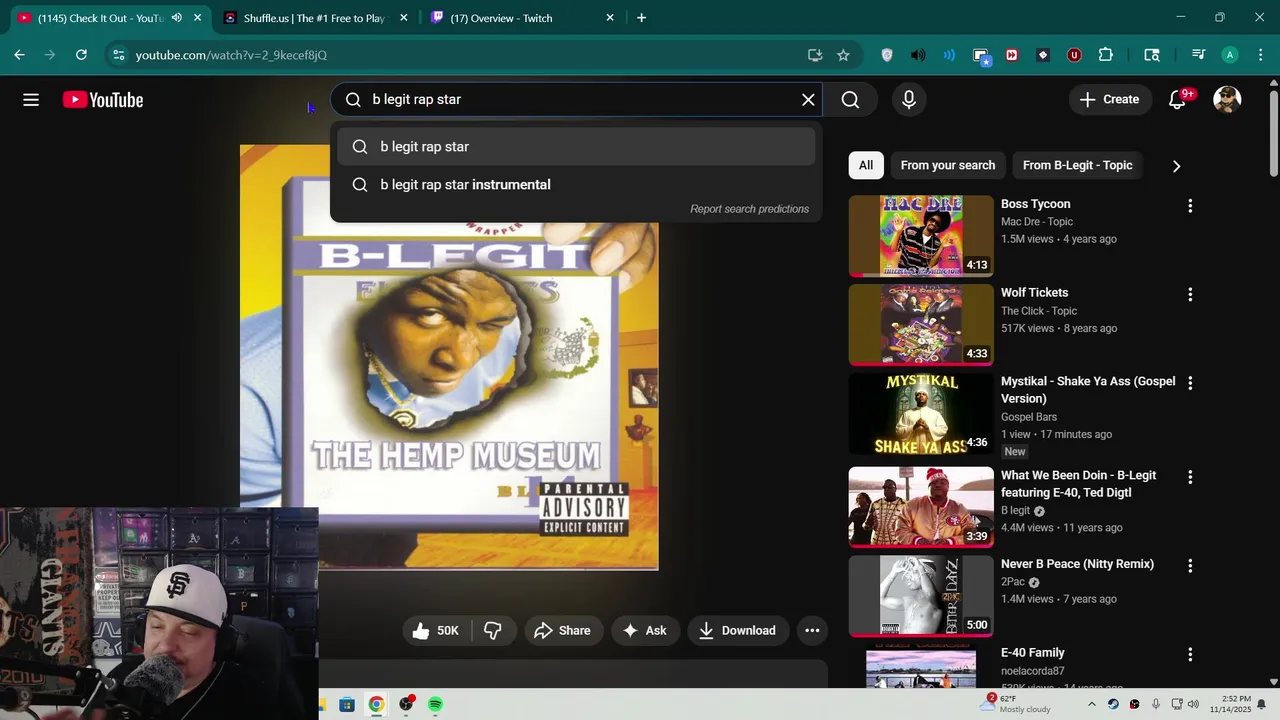This screenshot has width=1280, height=720.
Task: Open the Ask AI button
Action: coord(644,630)
